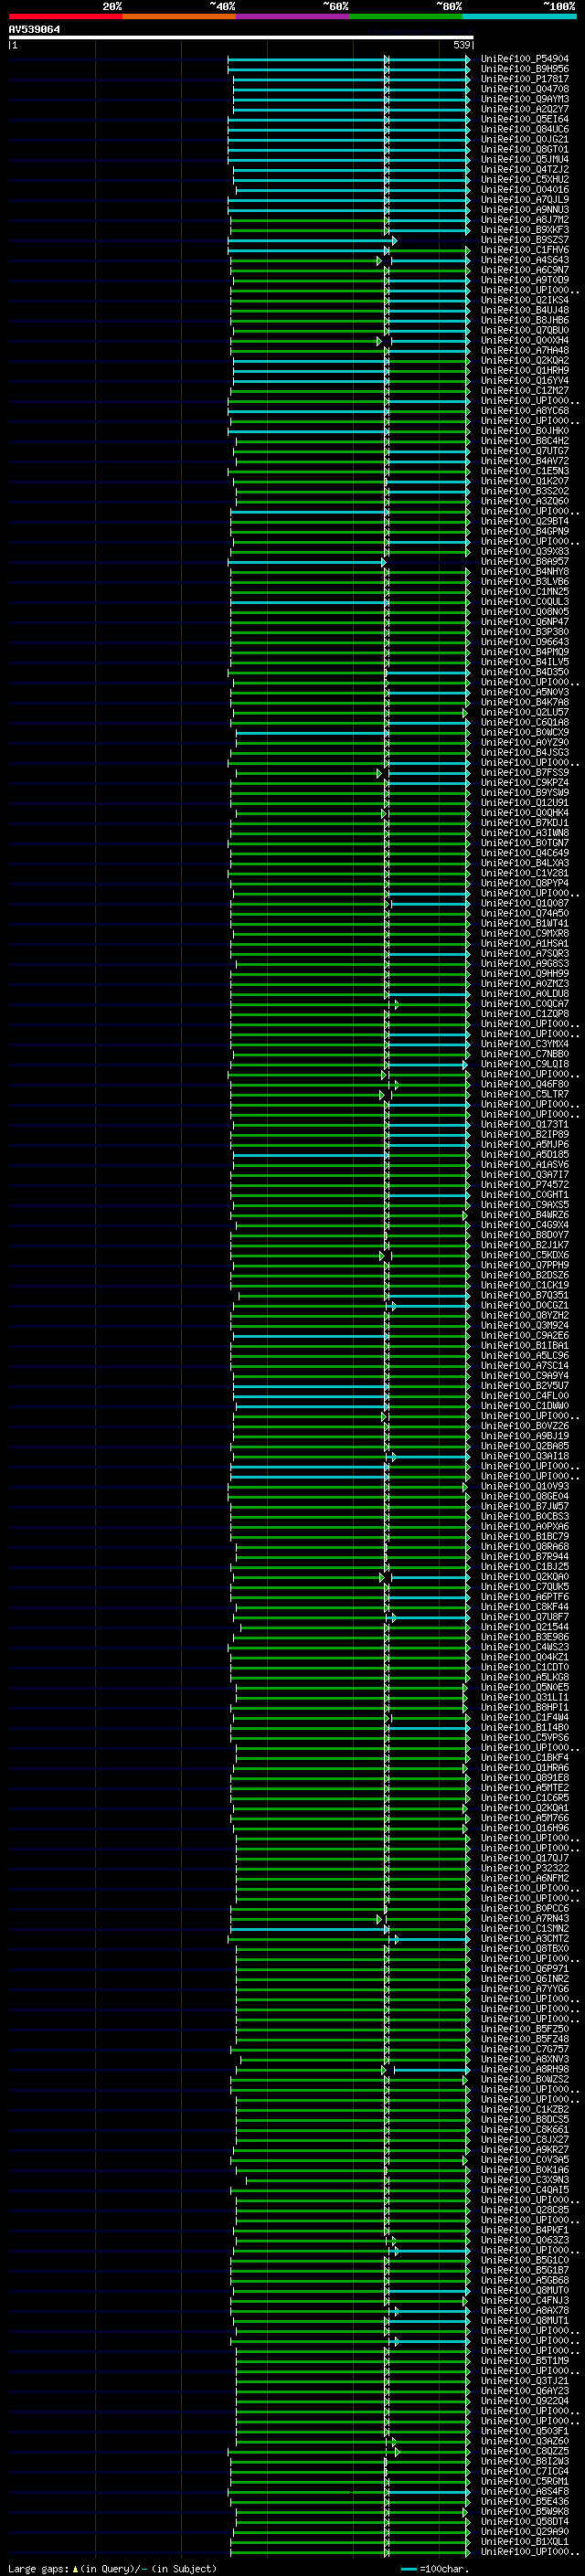This screenshot has height=2576, width=585.
Task: Select hit UniRef100_B9H956
Action: [x=525, y=69]
